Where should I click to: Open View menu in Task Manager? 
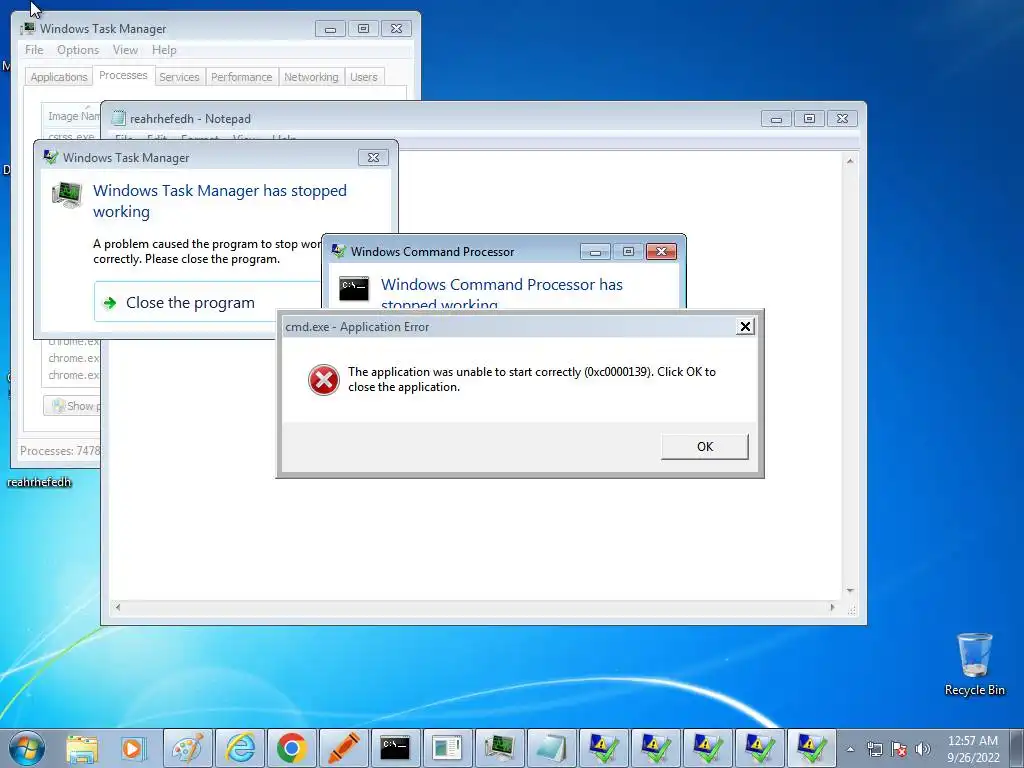[x=125, y=50]
